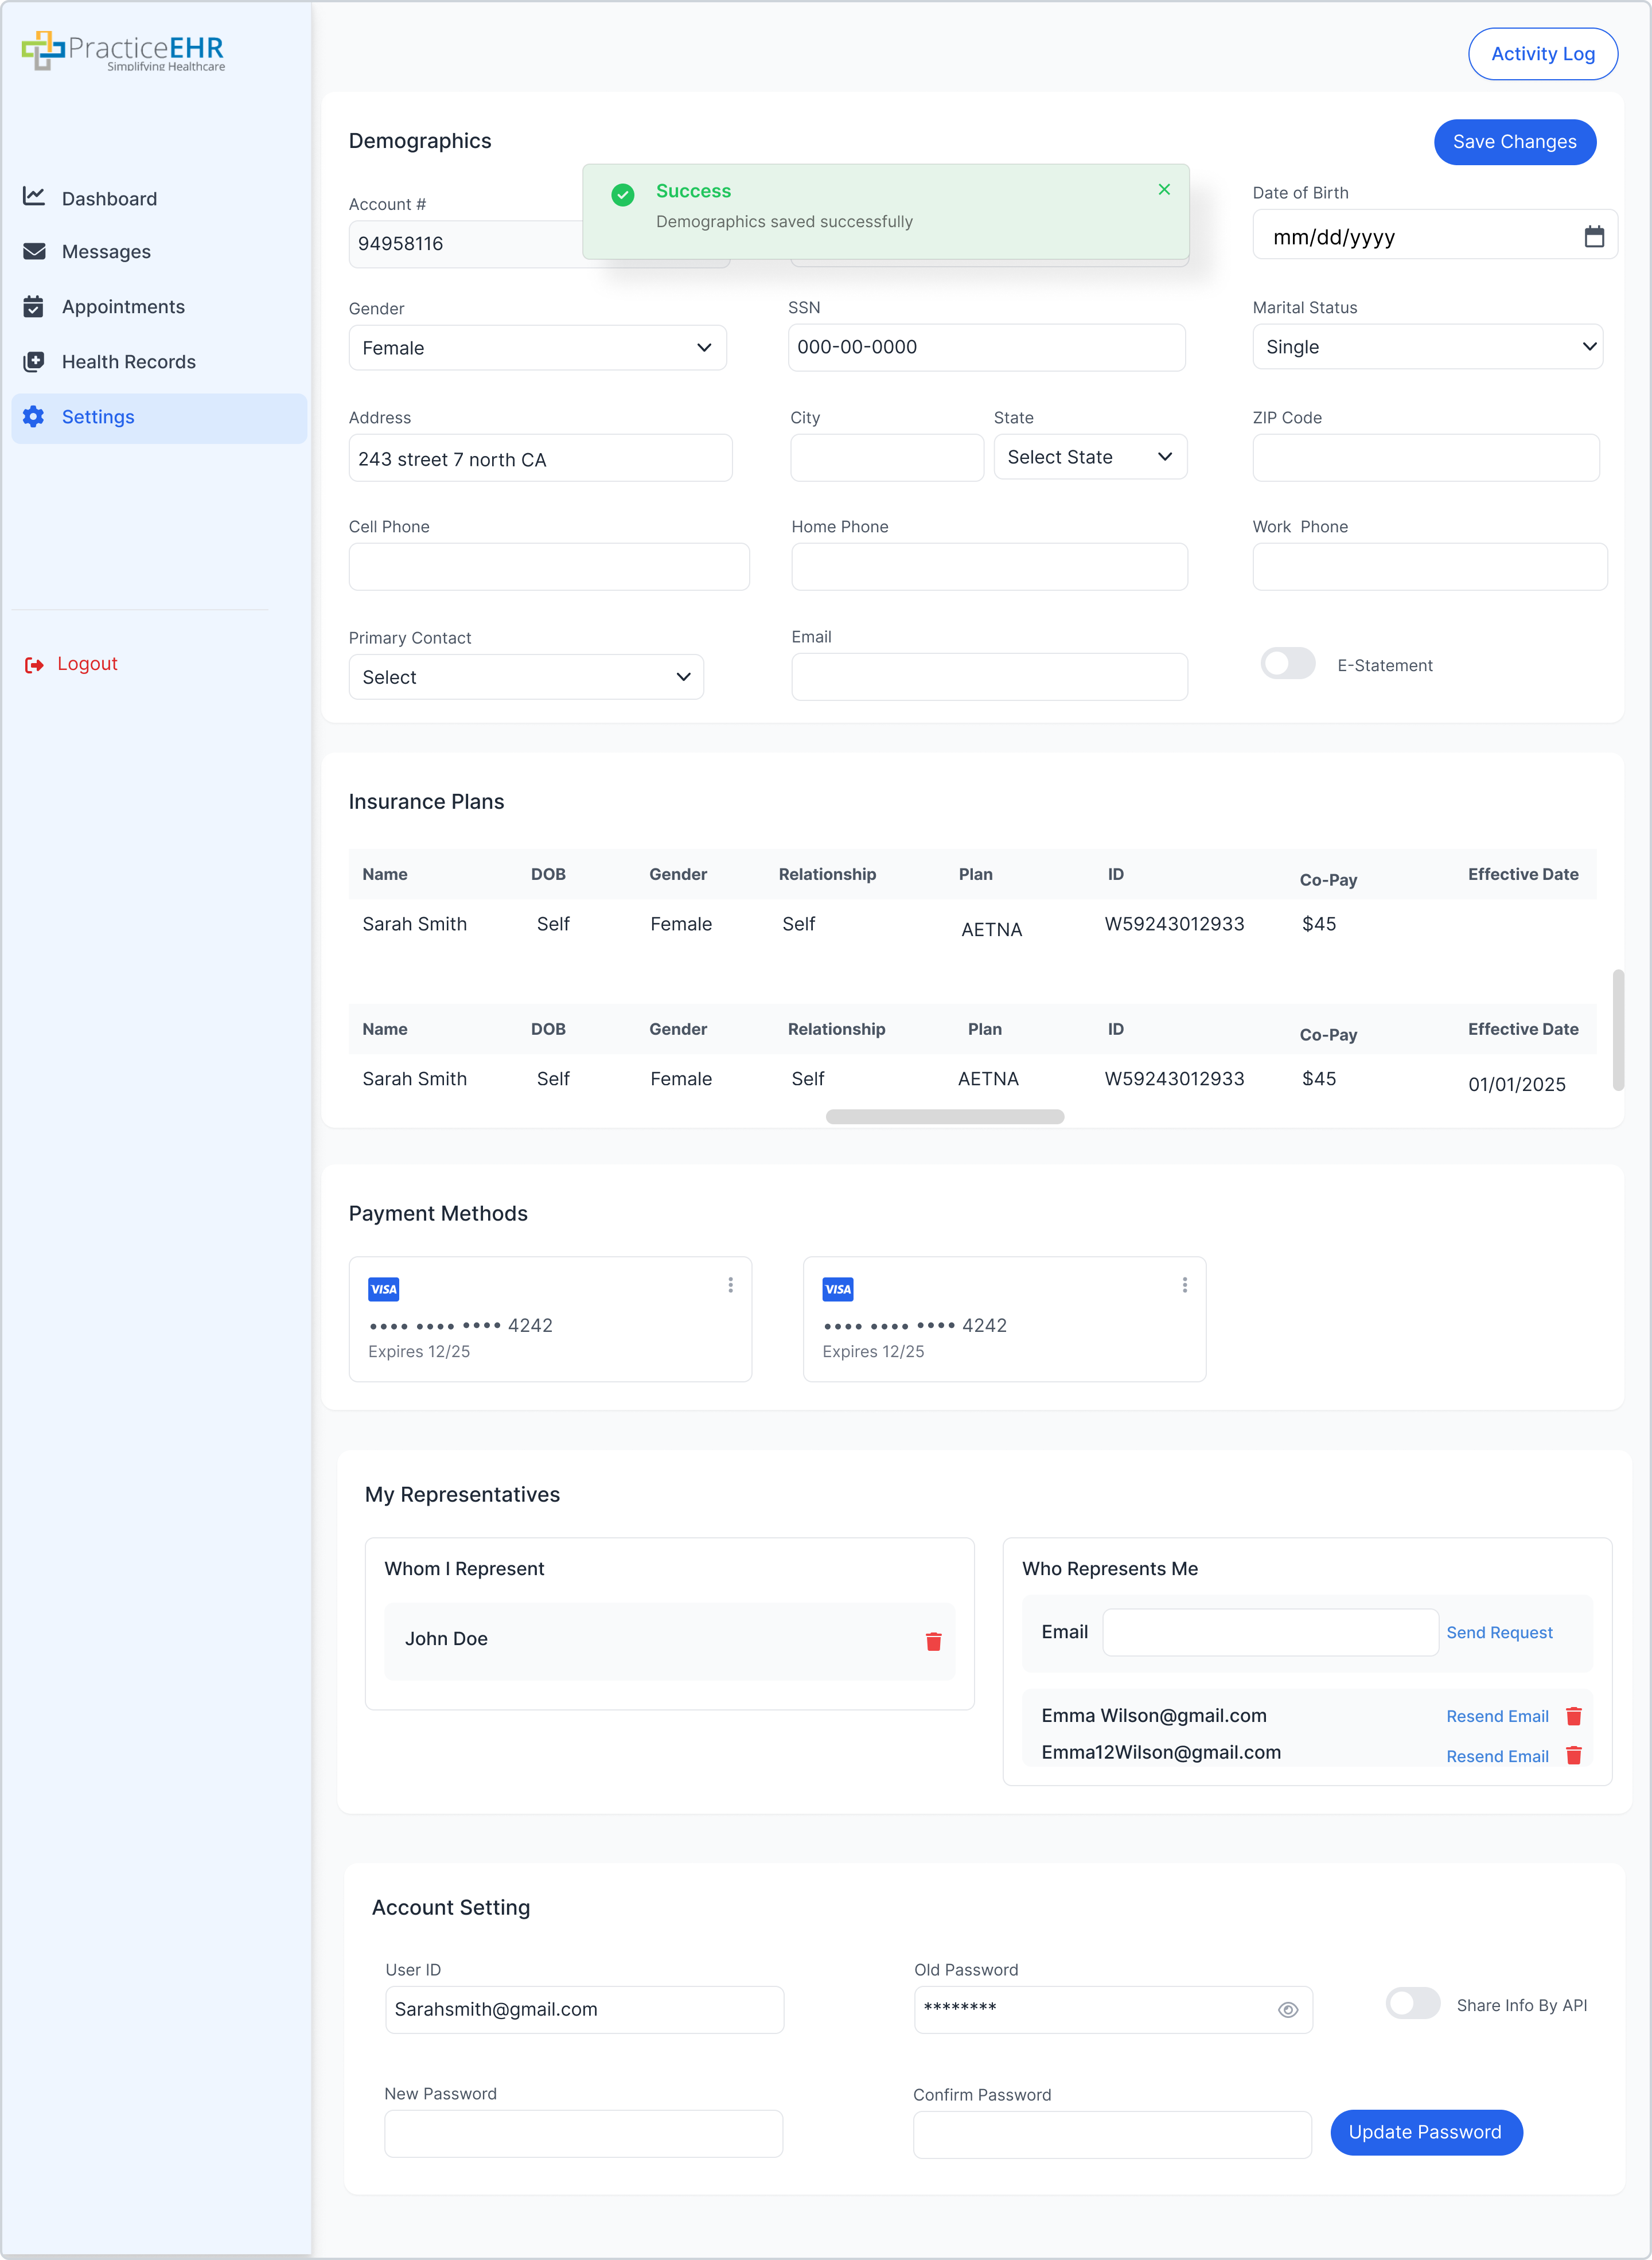Open the Primary Contact select box
The height and width of the screenshot is (2260, 1652).
(526, 677)
